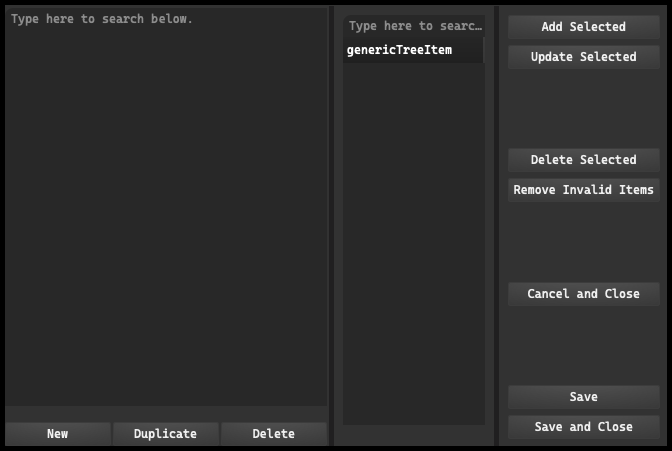
Task: Click blank space below genericTreeItem
Action: pyautogui.click(x=414, y=244)
